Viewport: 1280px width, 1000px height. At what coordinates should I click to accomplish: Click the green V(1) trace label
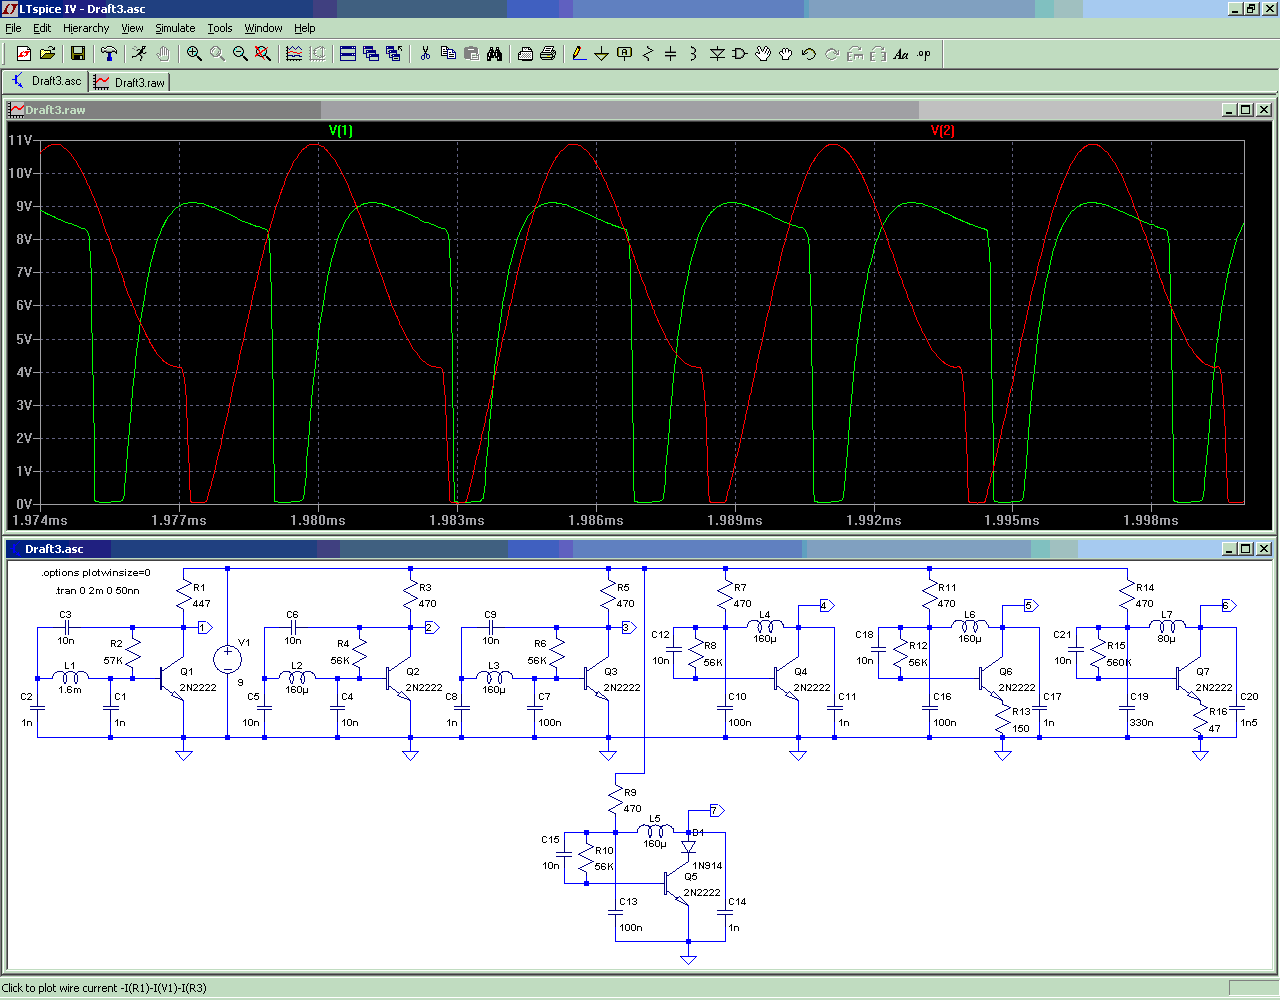(x=340, y=131)
